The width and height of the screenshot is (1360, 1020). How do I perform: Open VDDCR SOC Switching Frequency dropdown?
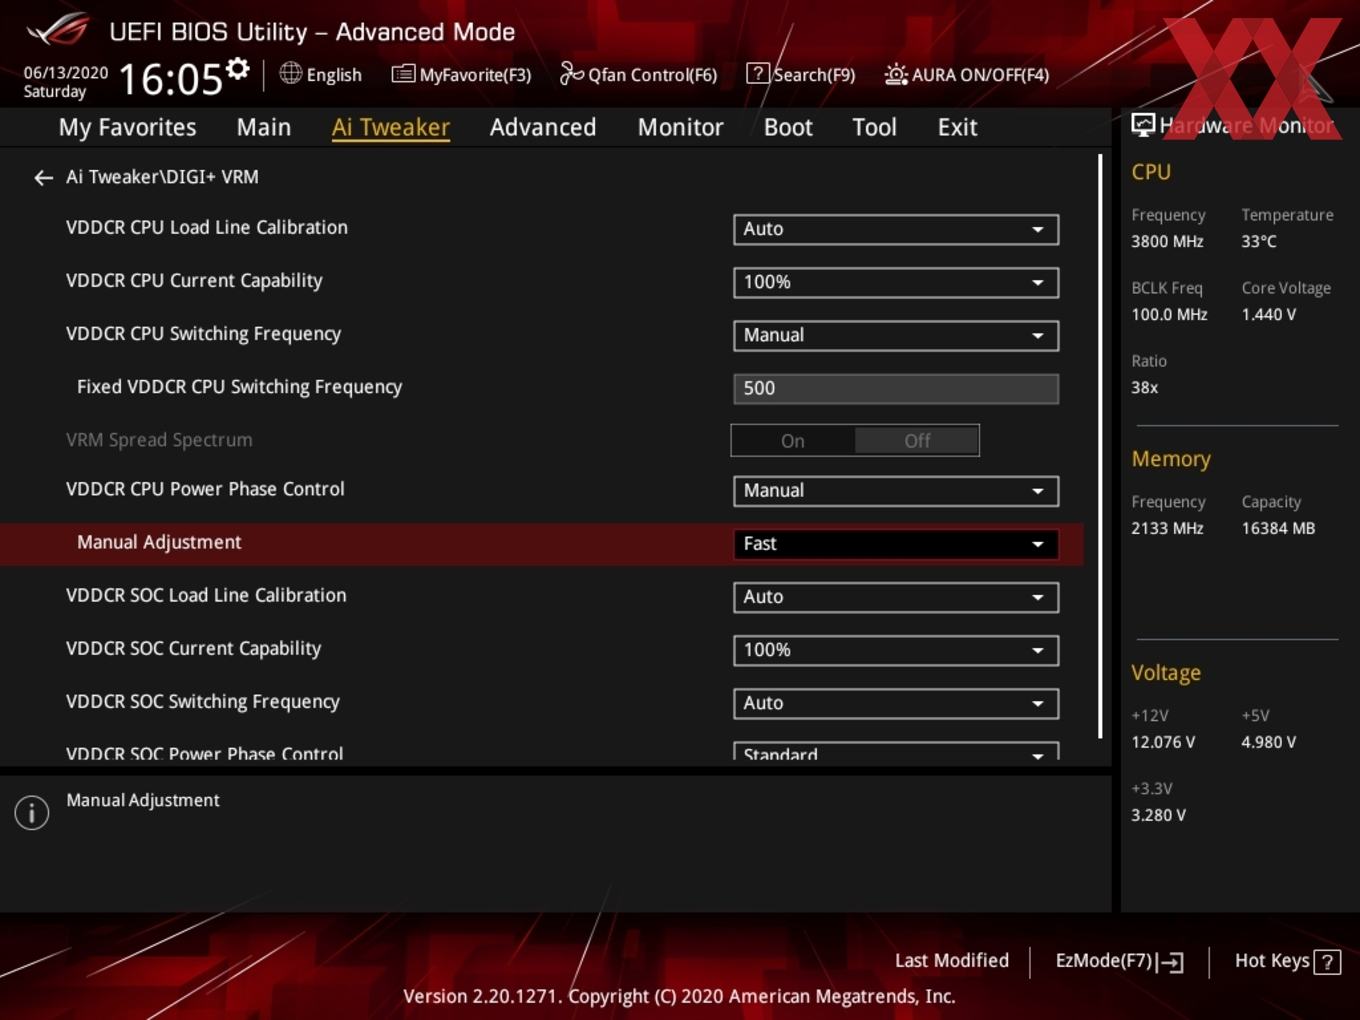(x=896, y=703)
